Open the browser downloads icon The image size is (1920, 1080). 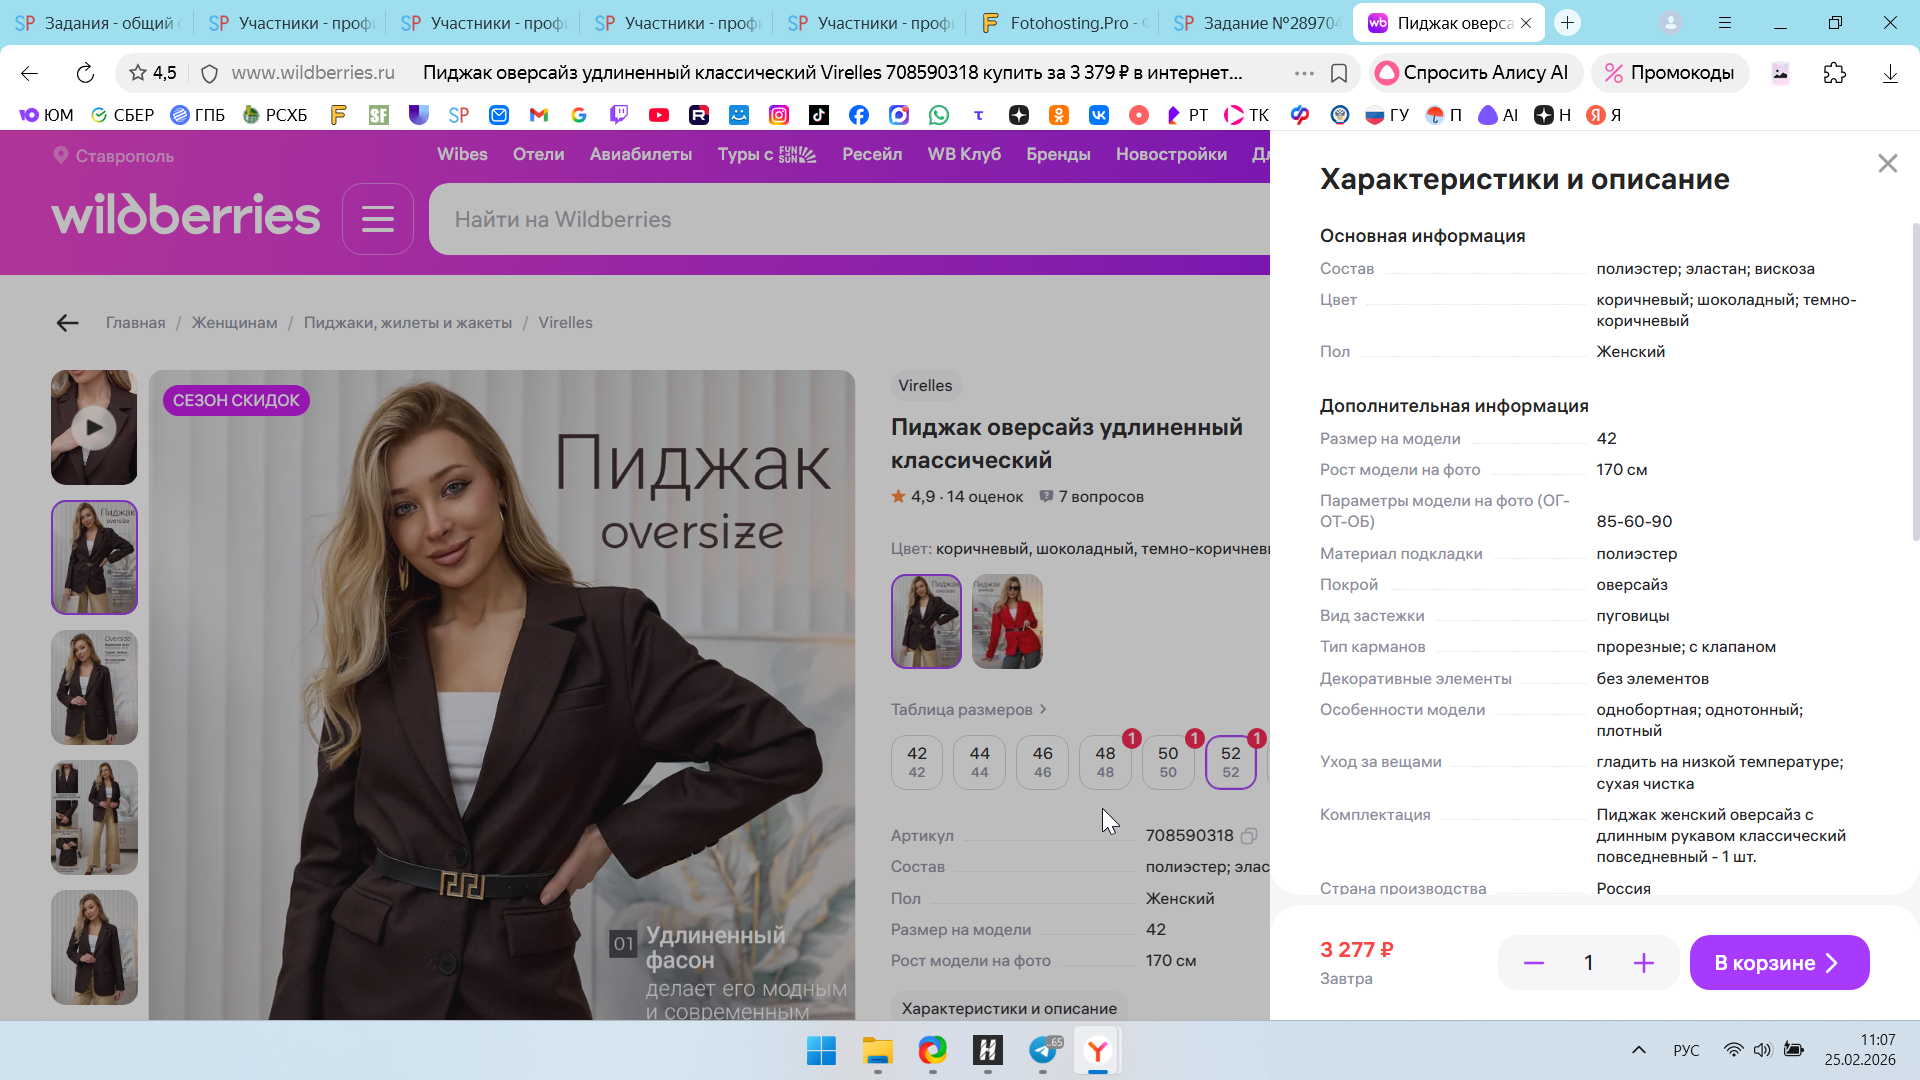(x=1889, y=73)
